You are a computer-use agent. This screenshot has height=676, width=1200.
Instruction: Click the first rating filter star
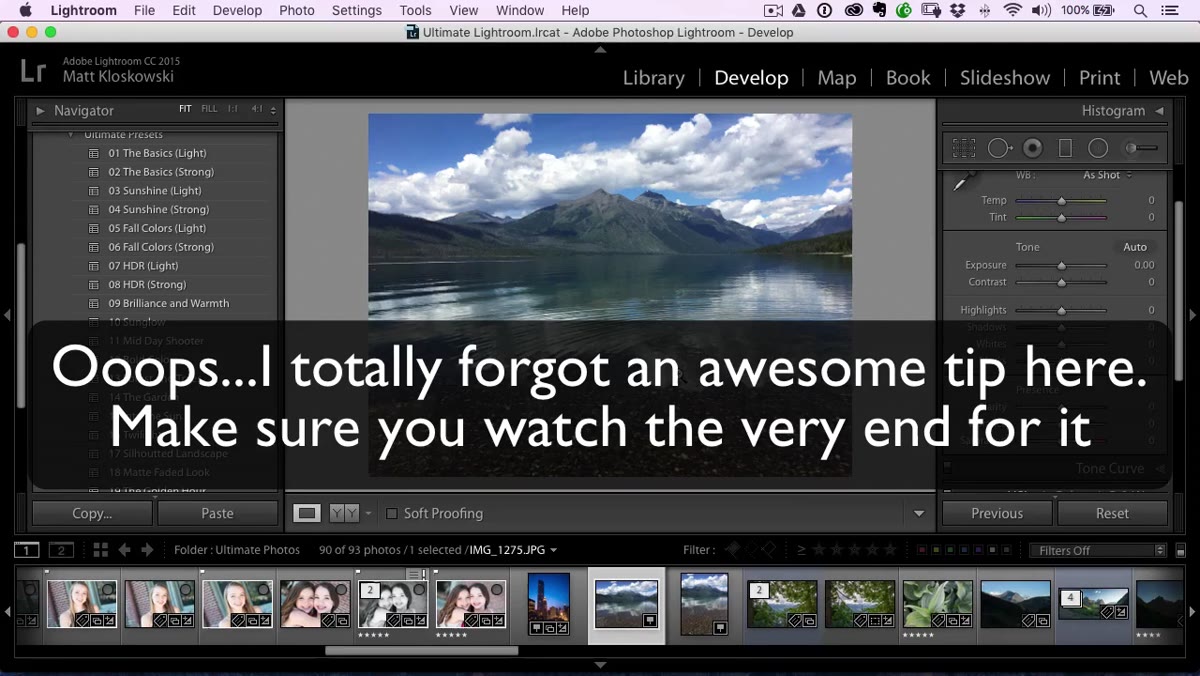[819, 550]
